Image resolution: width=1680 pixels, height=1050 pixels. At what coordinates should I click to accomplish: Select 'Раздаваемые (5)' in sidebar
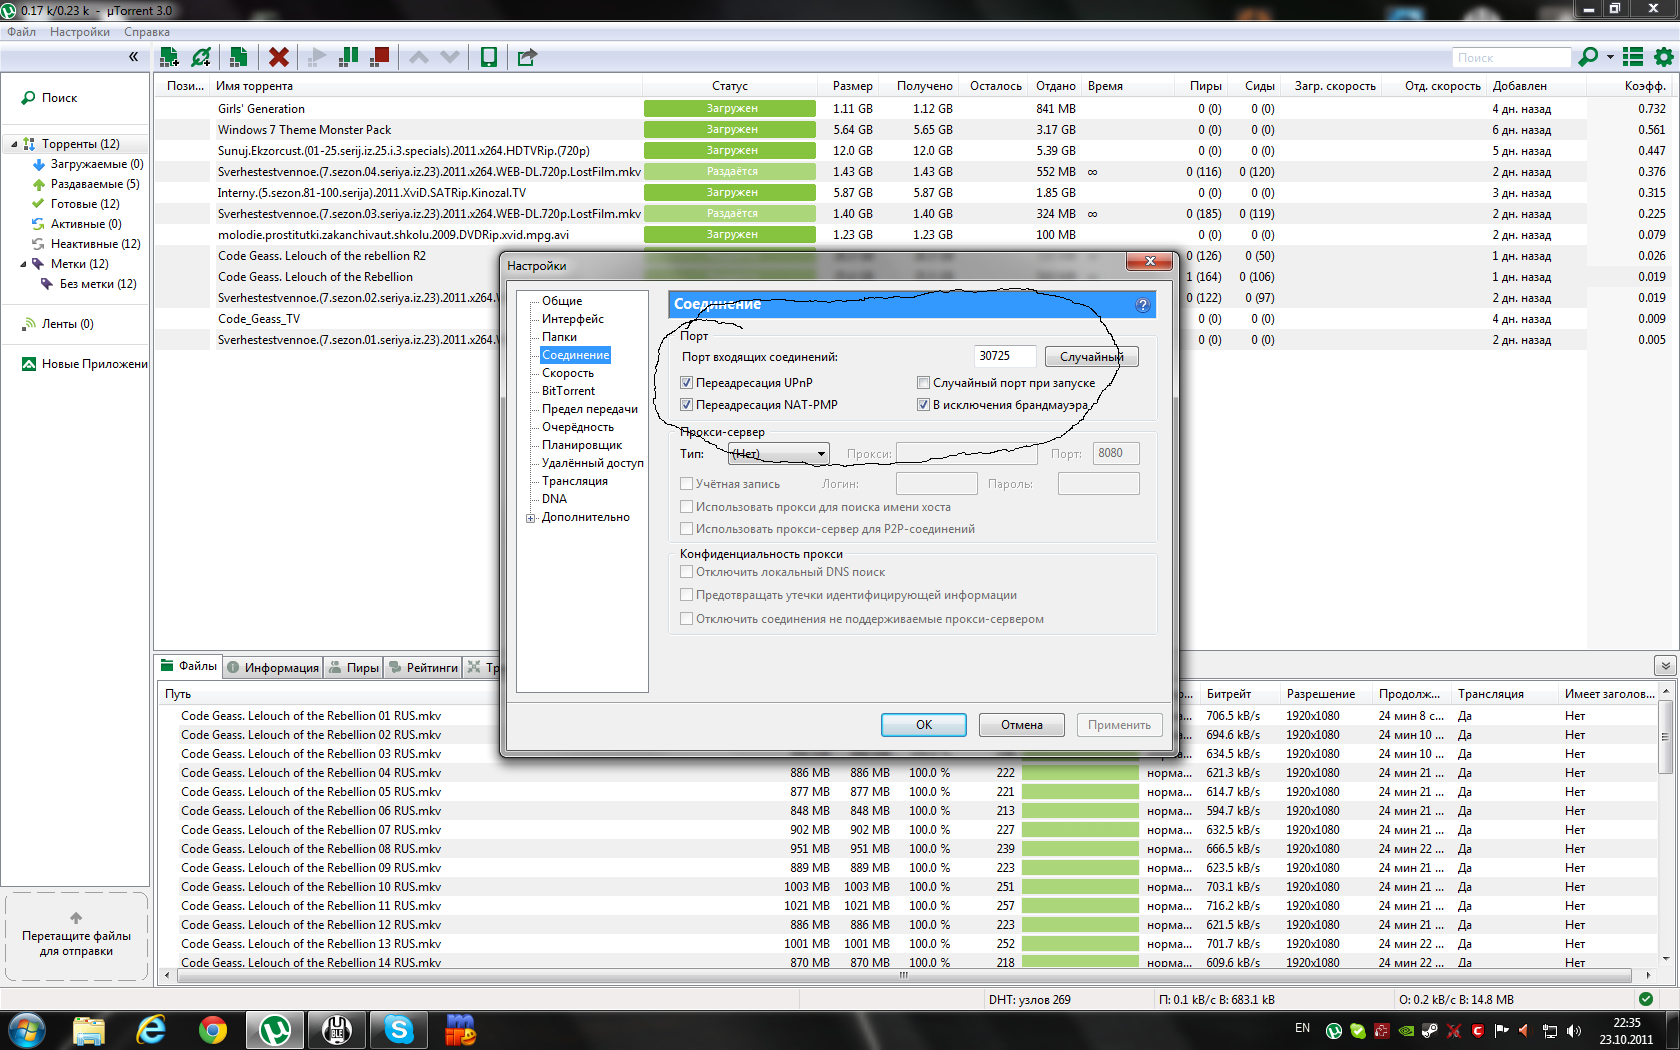tap(95, 184)
